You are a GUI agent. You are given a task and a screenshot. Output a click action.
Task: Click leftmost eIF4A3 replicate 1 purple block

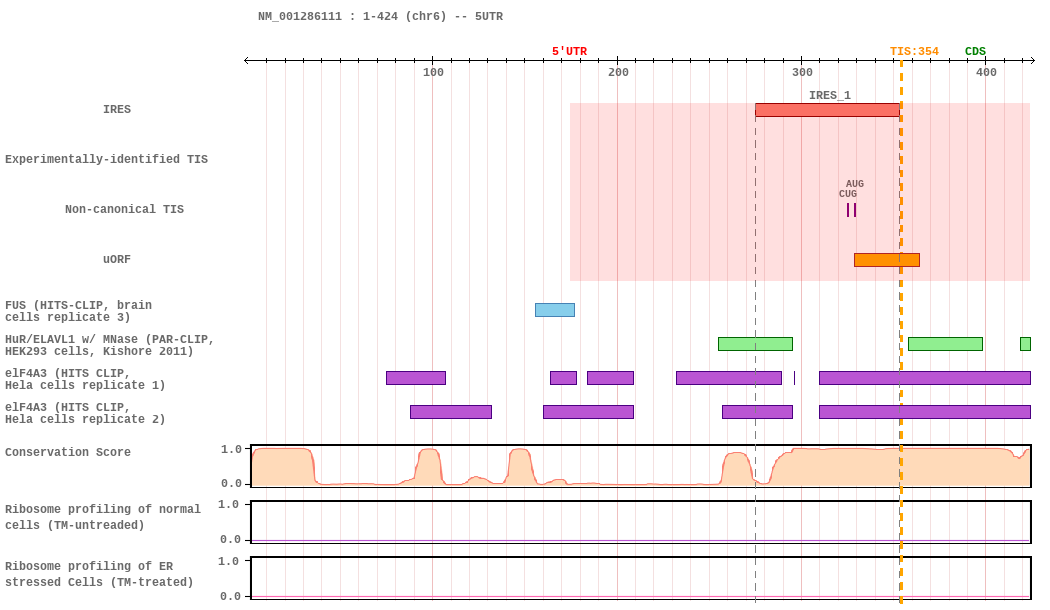click(416, 378)
